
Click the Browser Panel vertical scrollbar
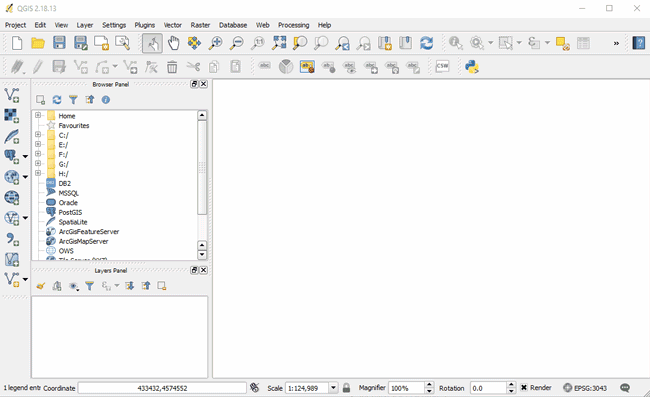(202, 167)
